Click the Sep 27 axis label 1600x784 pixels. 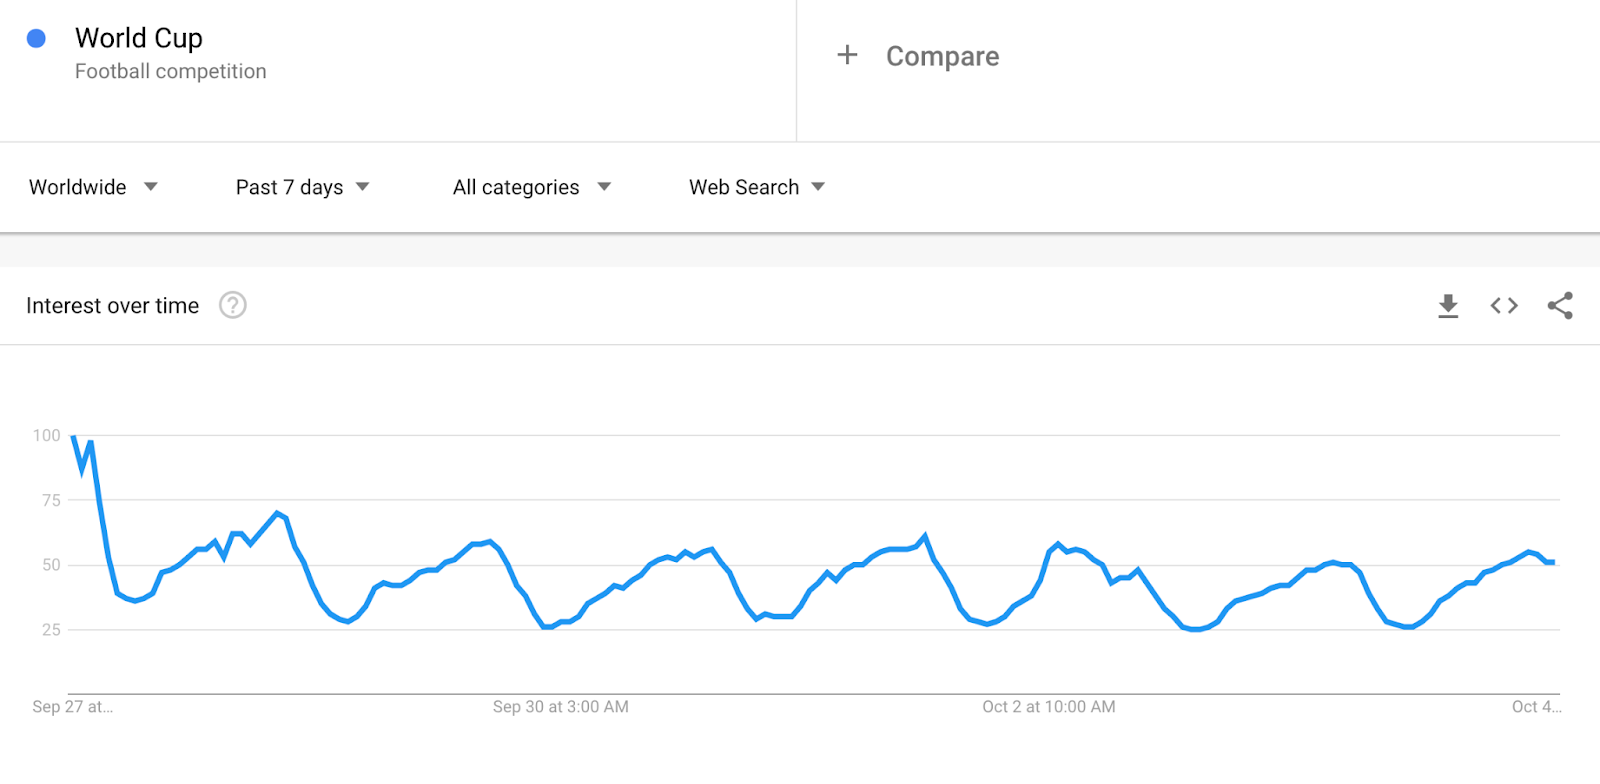(72, 707)
